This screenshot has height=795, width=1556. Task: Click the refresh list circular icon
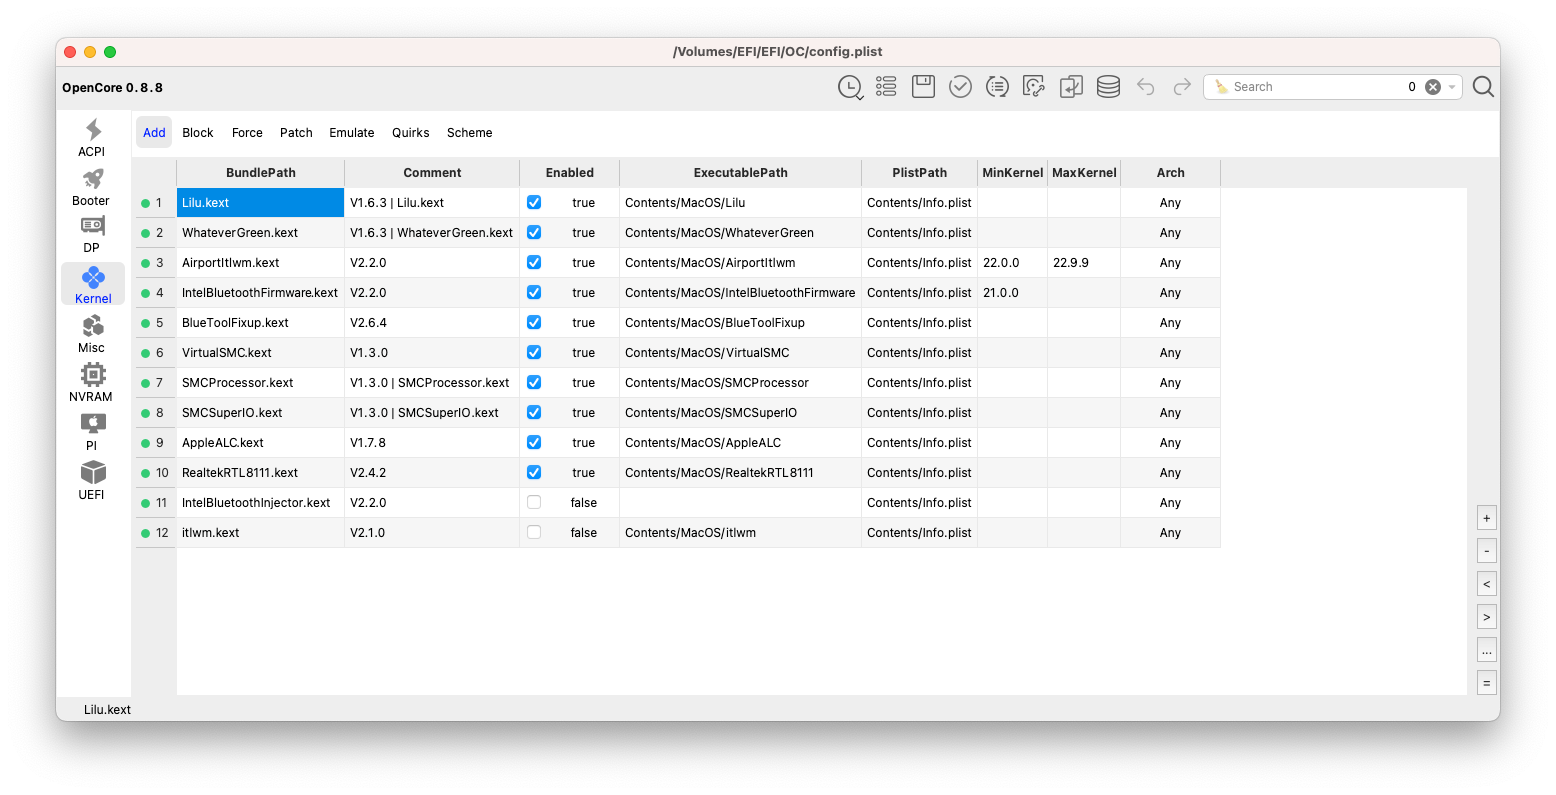[x=997, y=87]
